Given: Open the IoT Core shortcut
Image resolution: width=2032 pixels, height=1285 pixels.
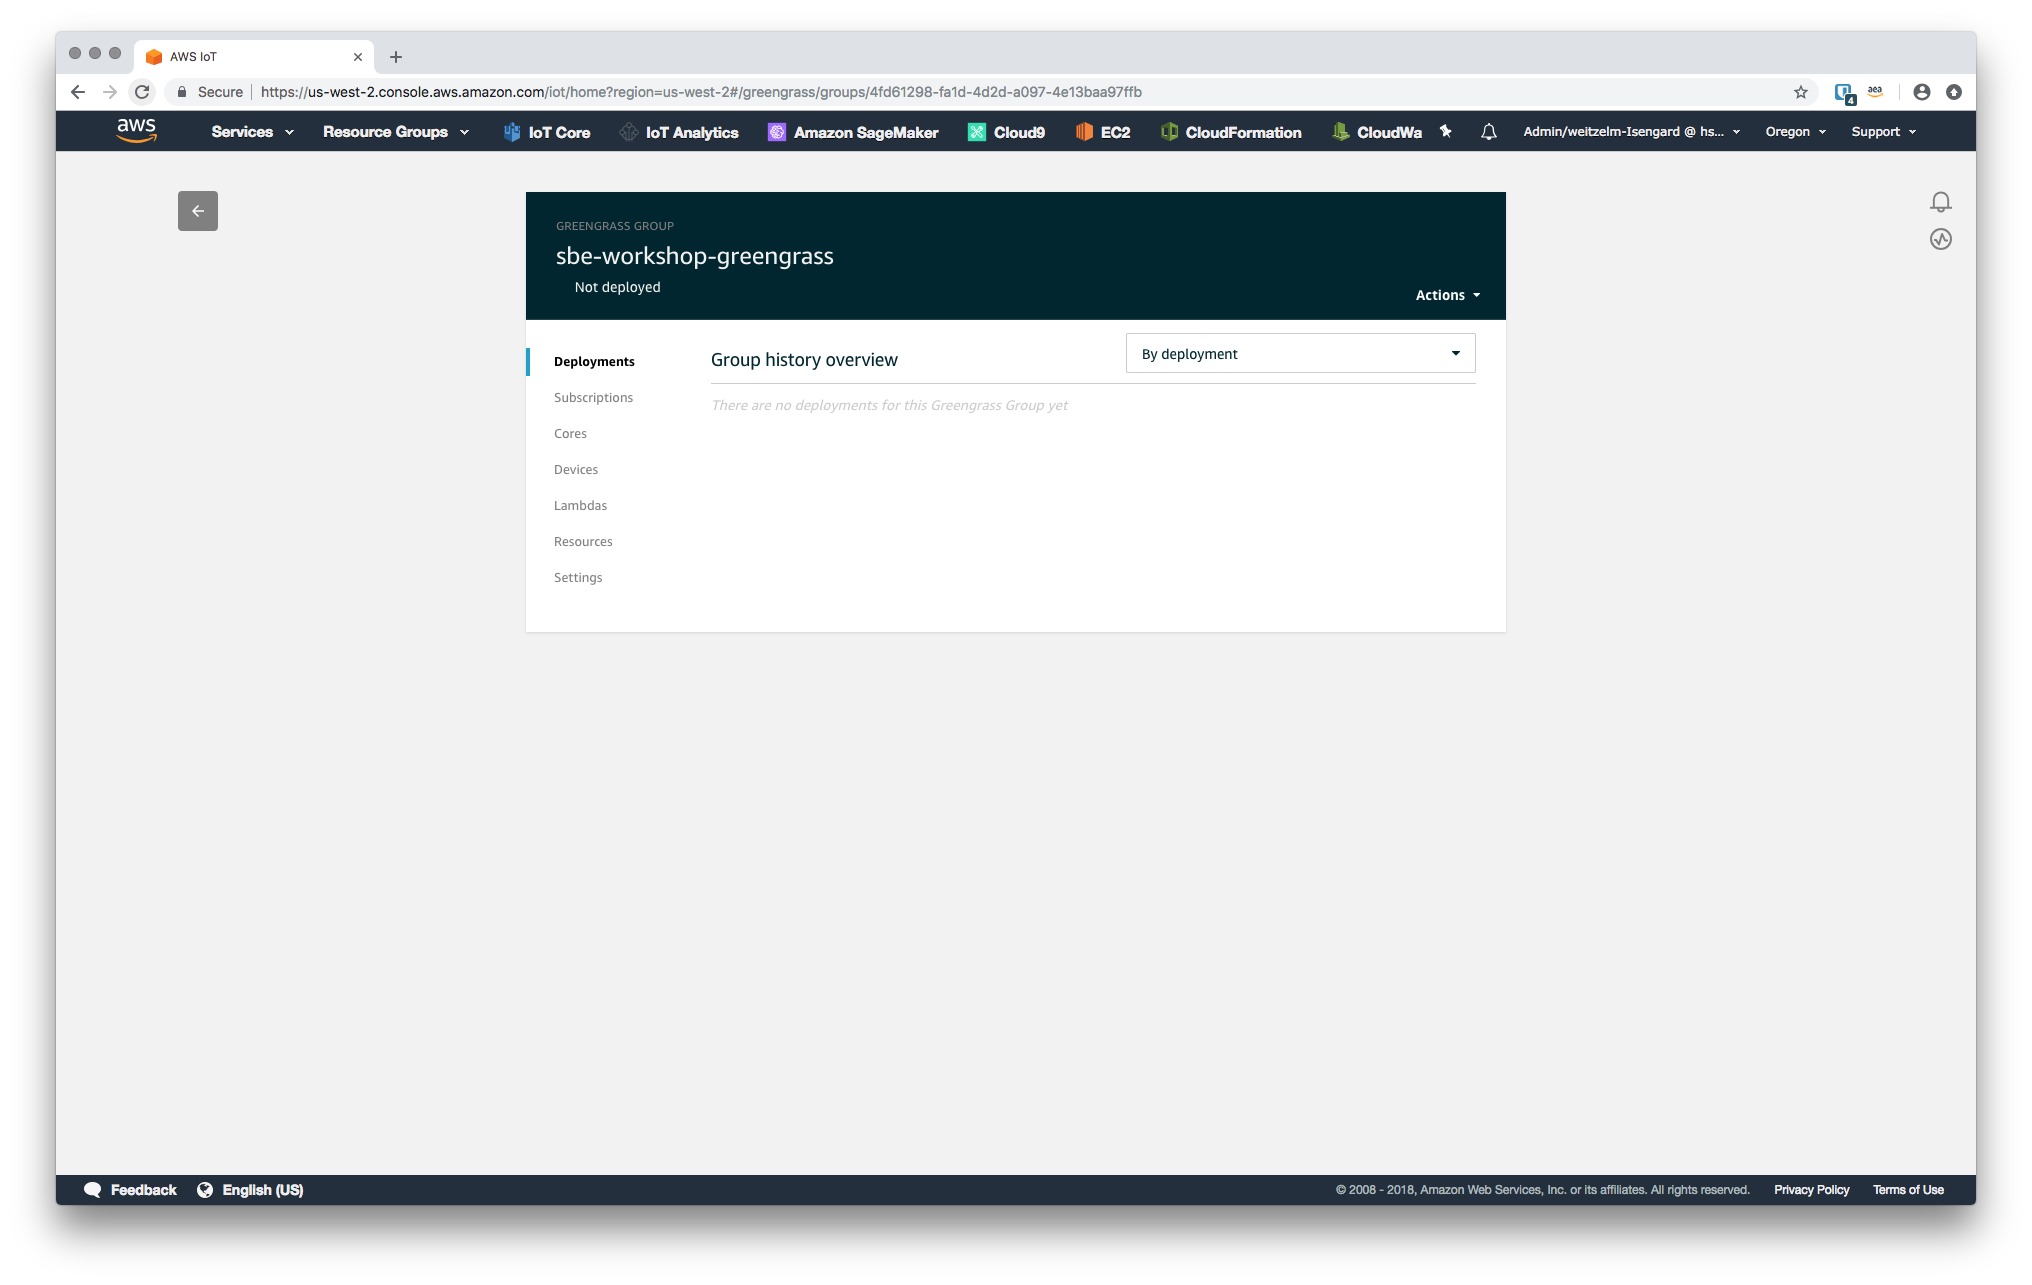Looking at the screenshot, I should 547,132.
